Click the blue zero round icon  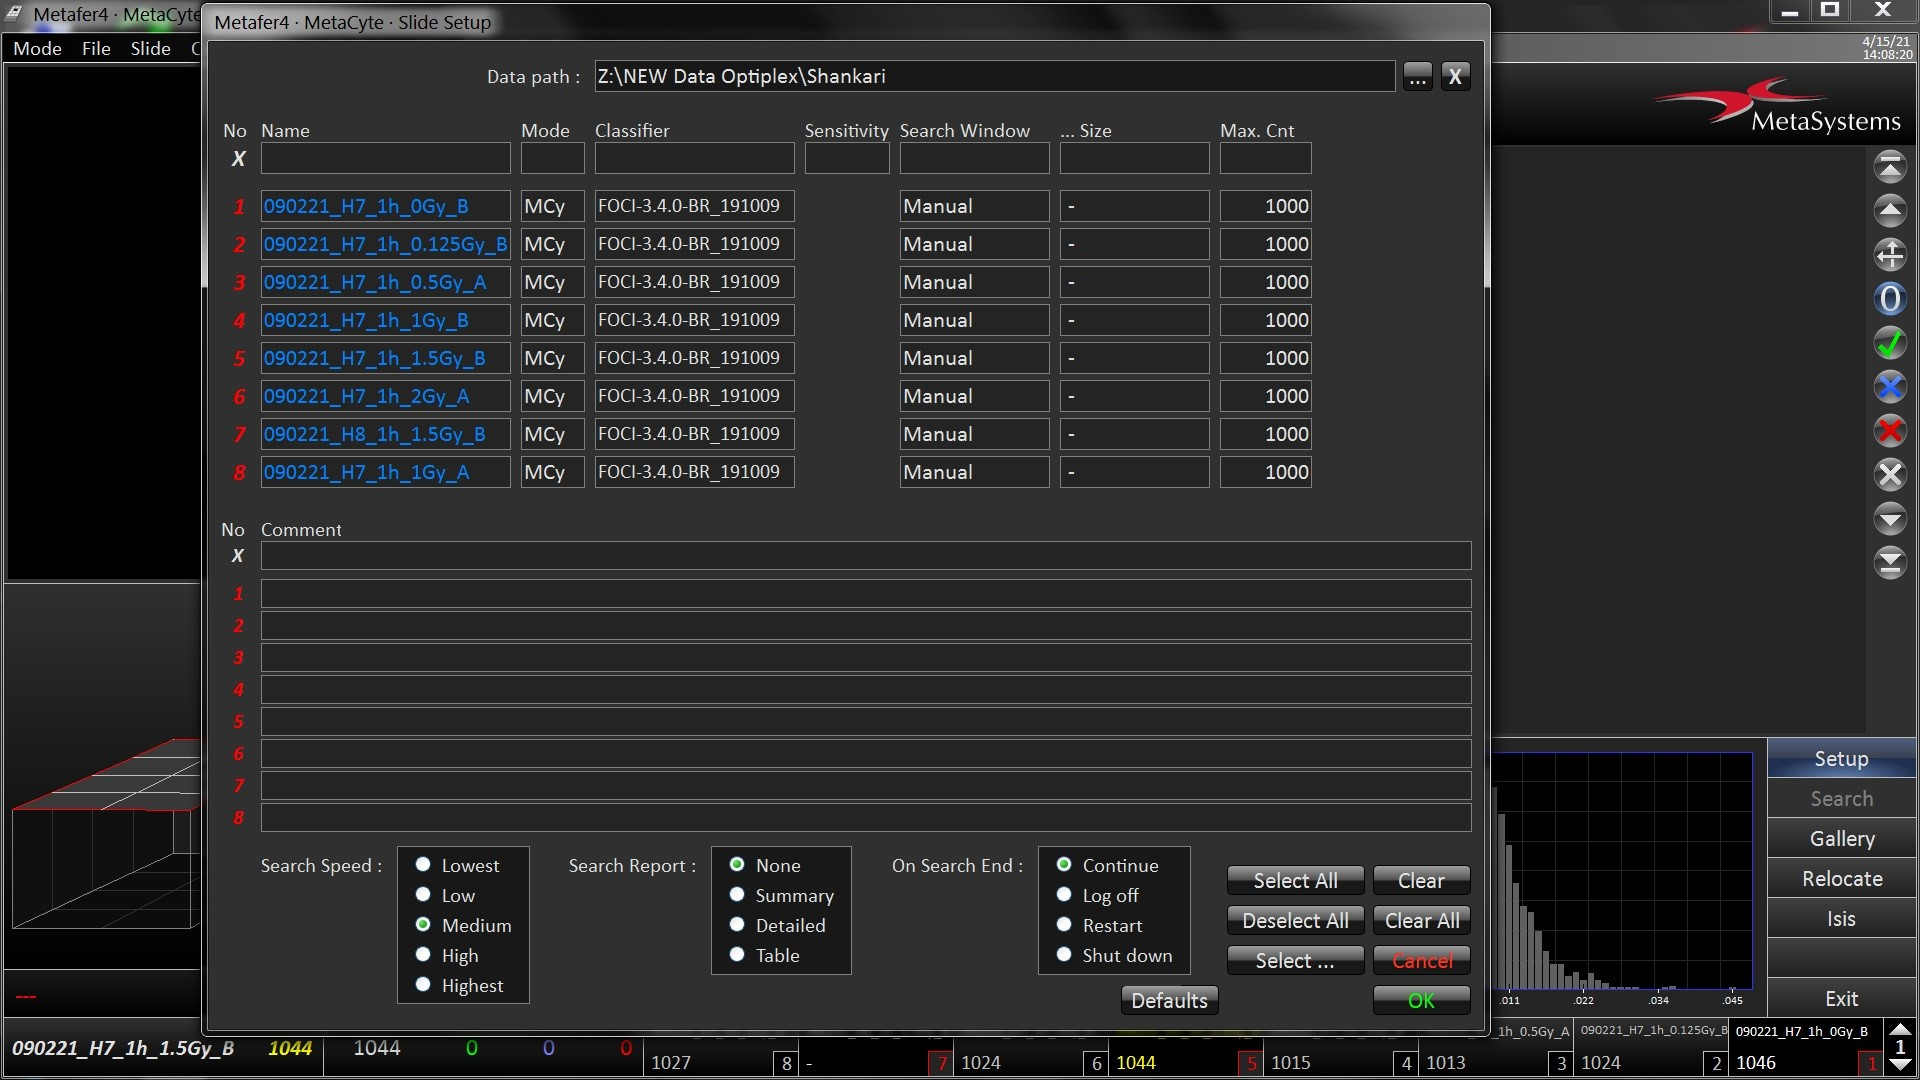tap(1889, 299)
